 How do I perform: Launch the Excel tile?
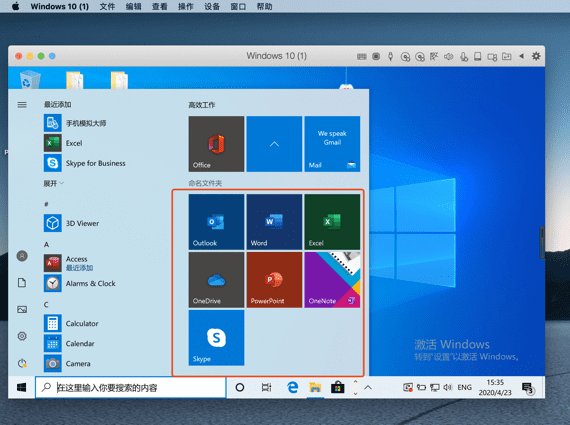pos(332,222)
